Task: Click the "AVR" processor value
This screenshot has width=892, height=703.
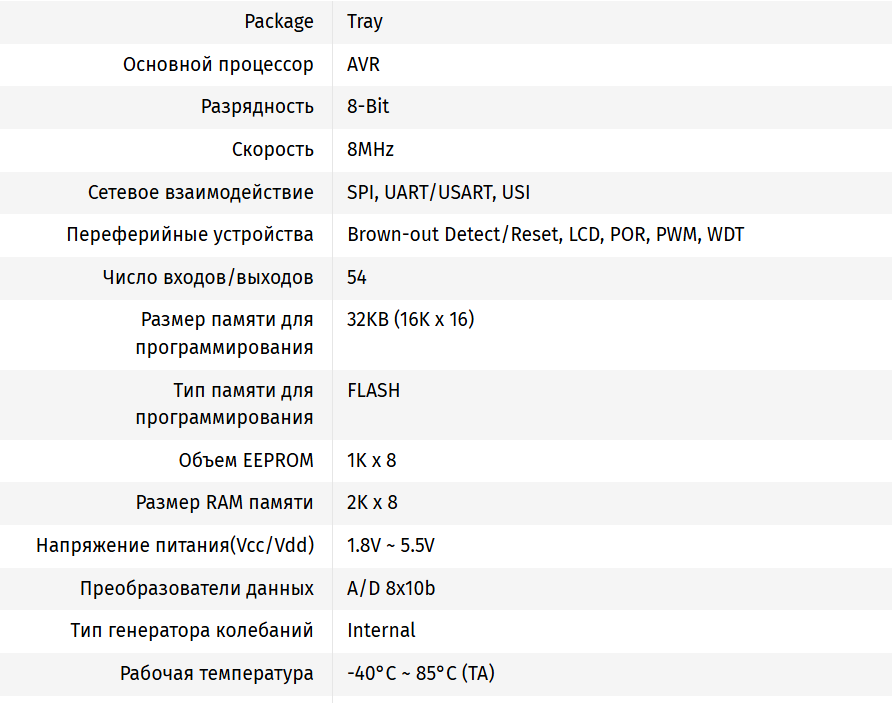Action: (x=363, y=64)
